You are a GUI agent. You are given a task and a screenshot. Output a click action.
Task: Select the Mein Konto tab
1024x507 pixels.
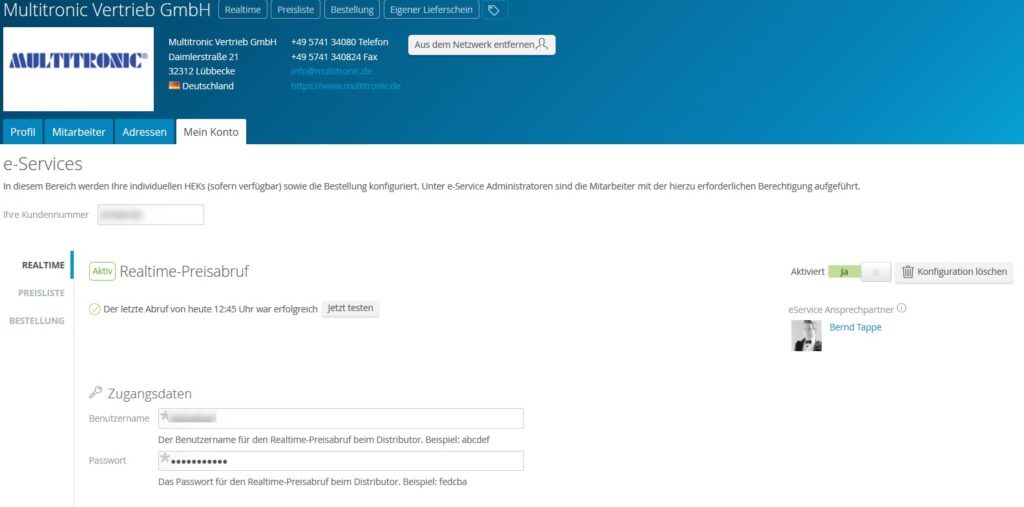click(x=211, y=132)
